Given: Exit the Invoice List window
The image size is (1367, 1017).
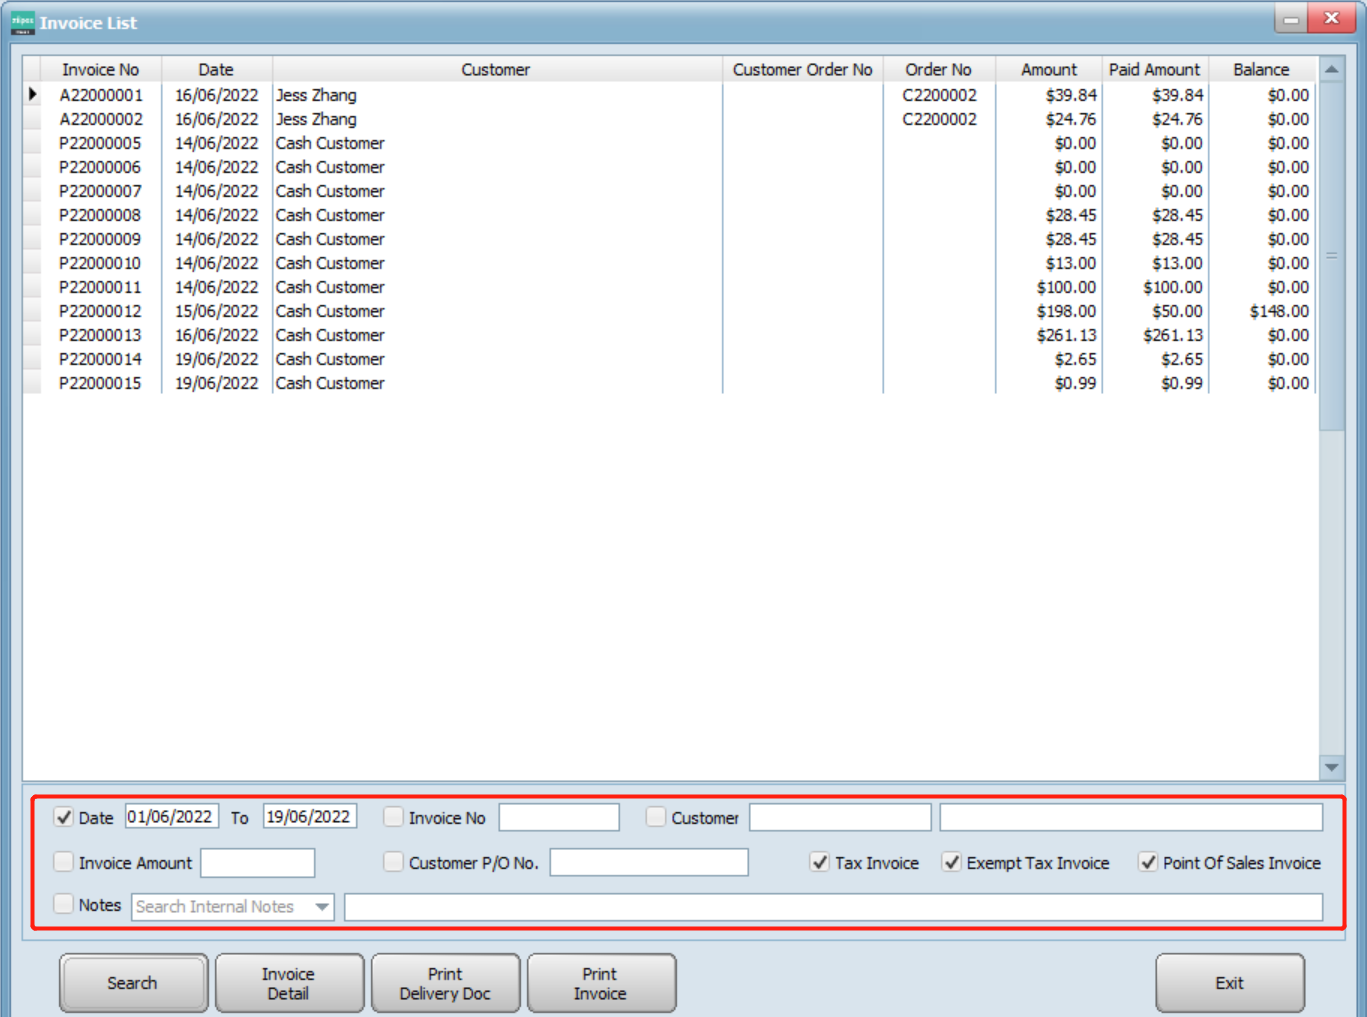Looking at the screenshot, I should [x=1229, y=982].
